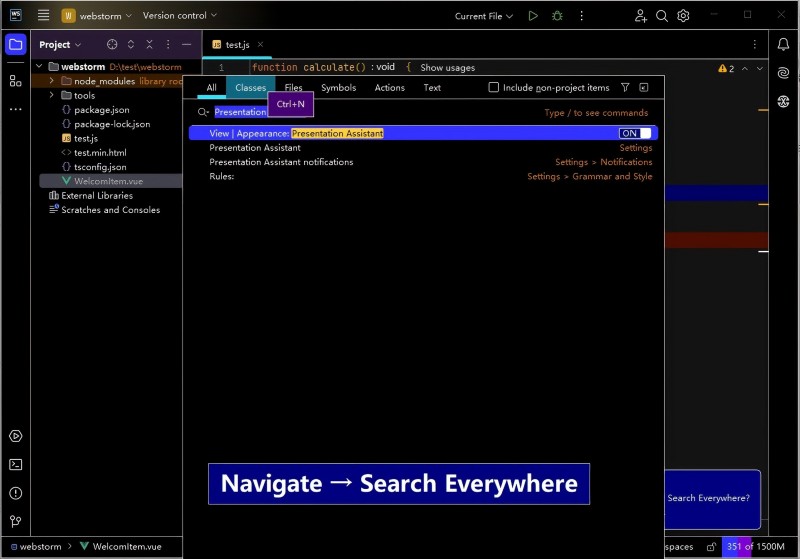Viewport: 800px width, 559px height.
Task: Hide the Project panel with minus icon
Action: pos(187,44)
